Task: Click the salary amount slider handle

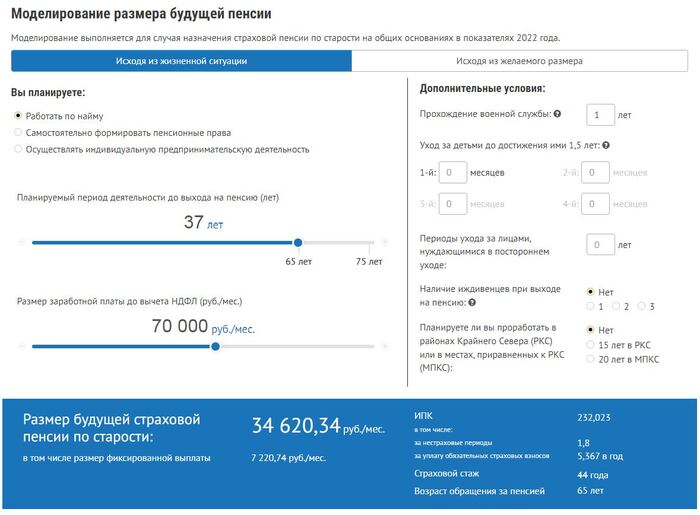Action: (x=215, y=347)
